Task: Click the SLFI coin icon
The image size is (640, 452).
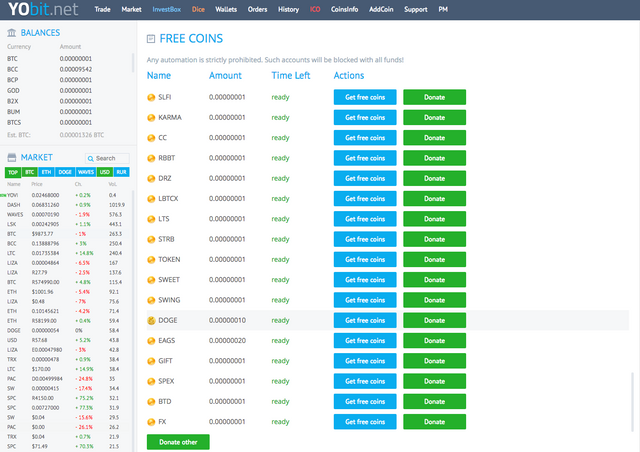Action: pyautogui.click(x=151, y=97)
